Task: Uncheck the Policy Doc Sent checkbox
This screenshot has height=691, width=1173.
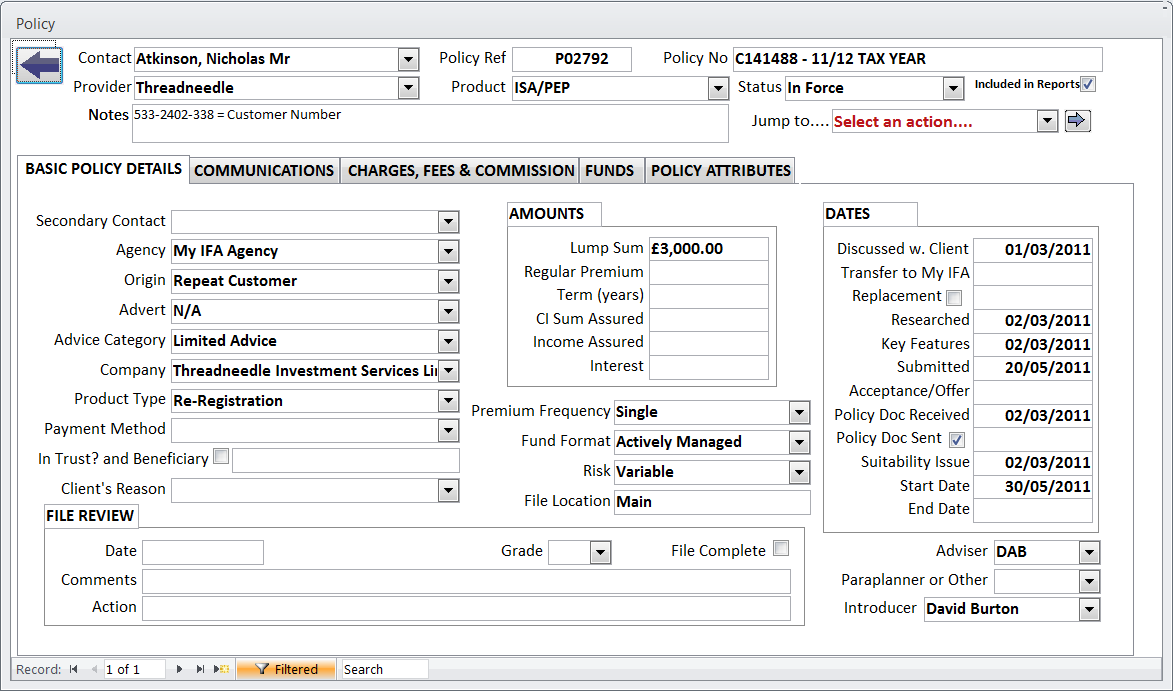Action: (x=957, y=439)
